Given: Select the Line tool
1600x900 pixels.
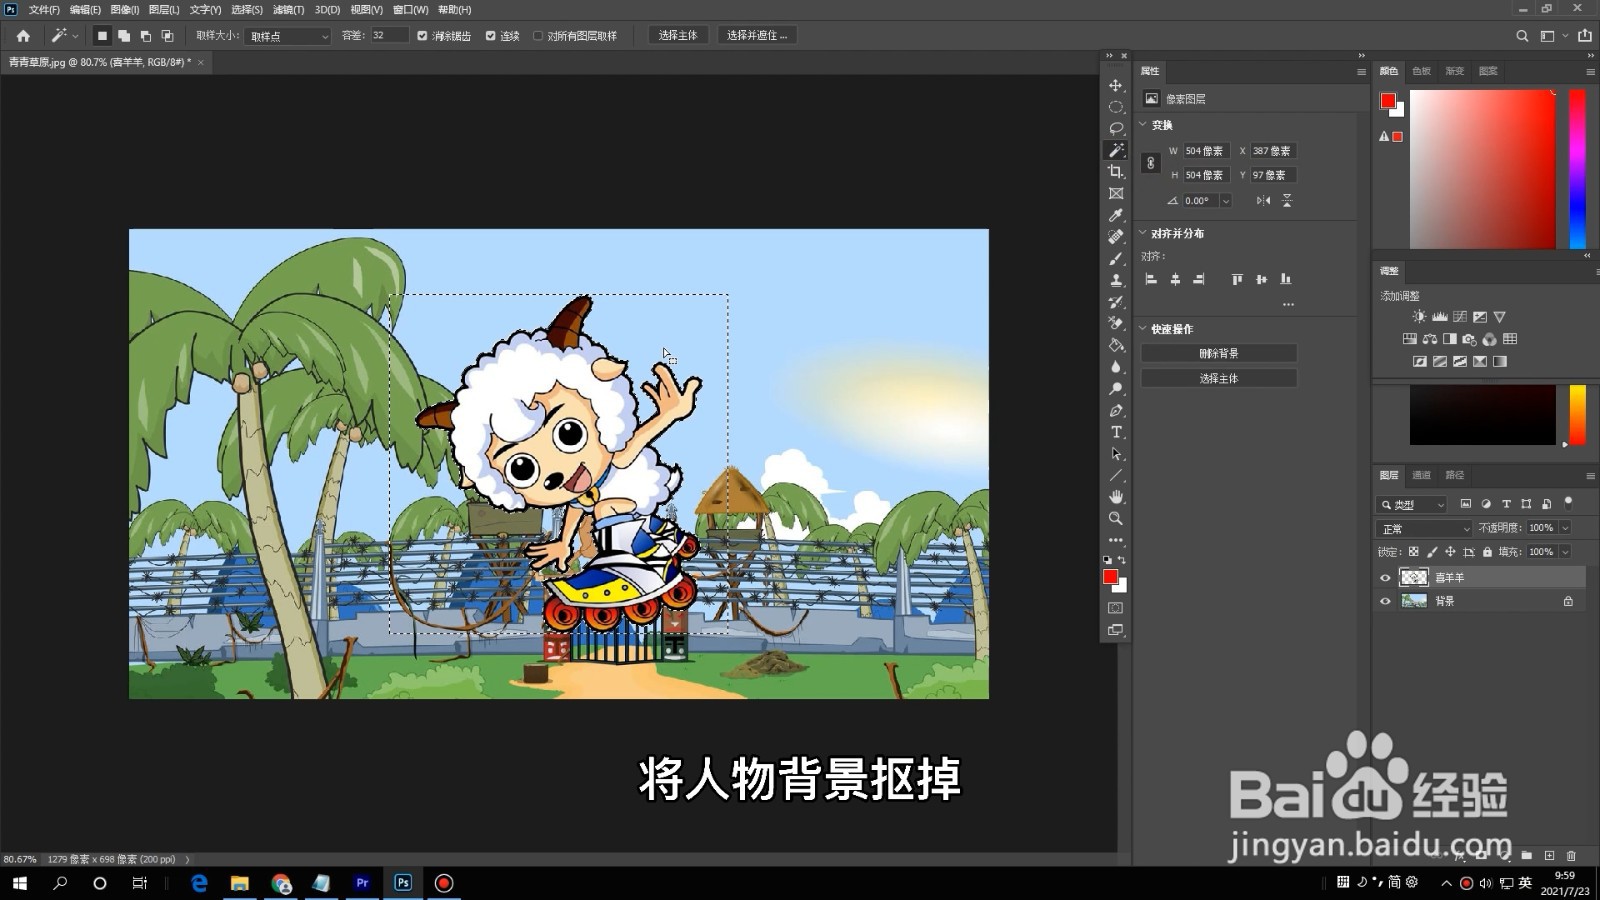Looking at the screenshot, I should click(x=1116, y=475).
